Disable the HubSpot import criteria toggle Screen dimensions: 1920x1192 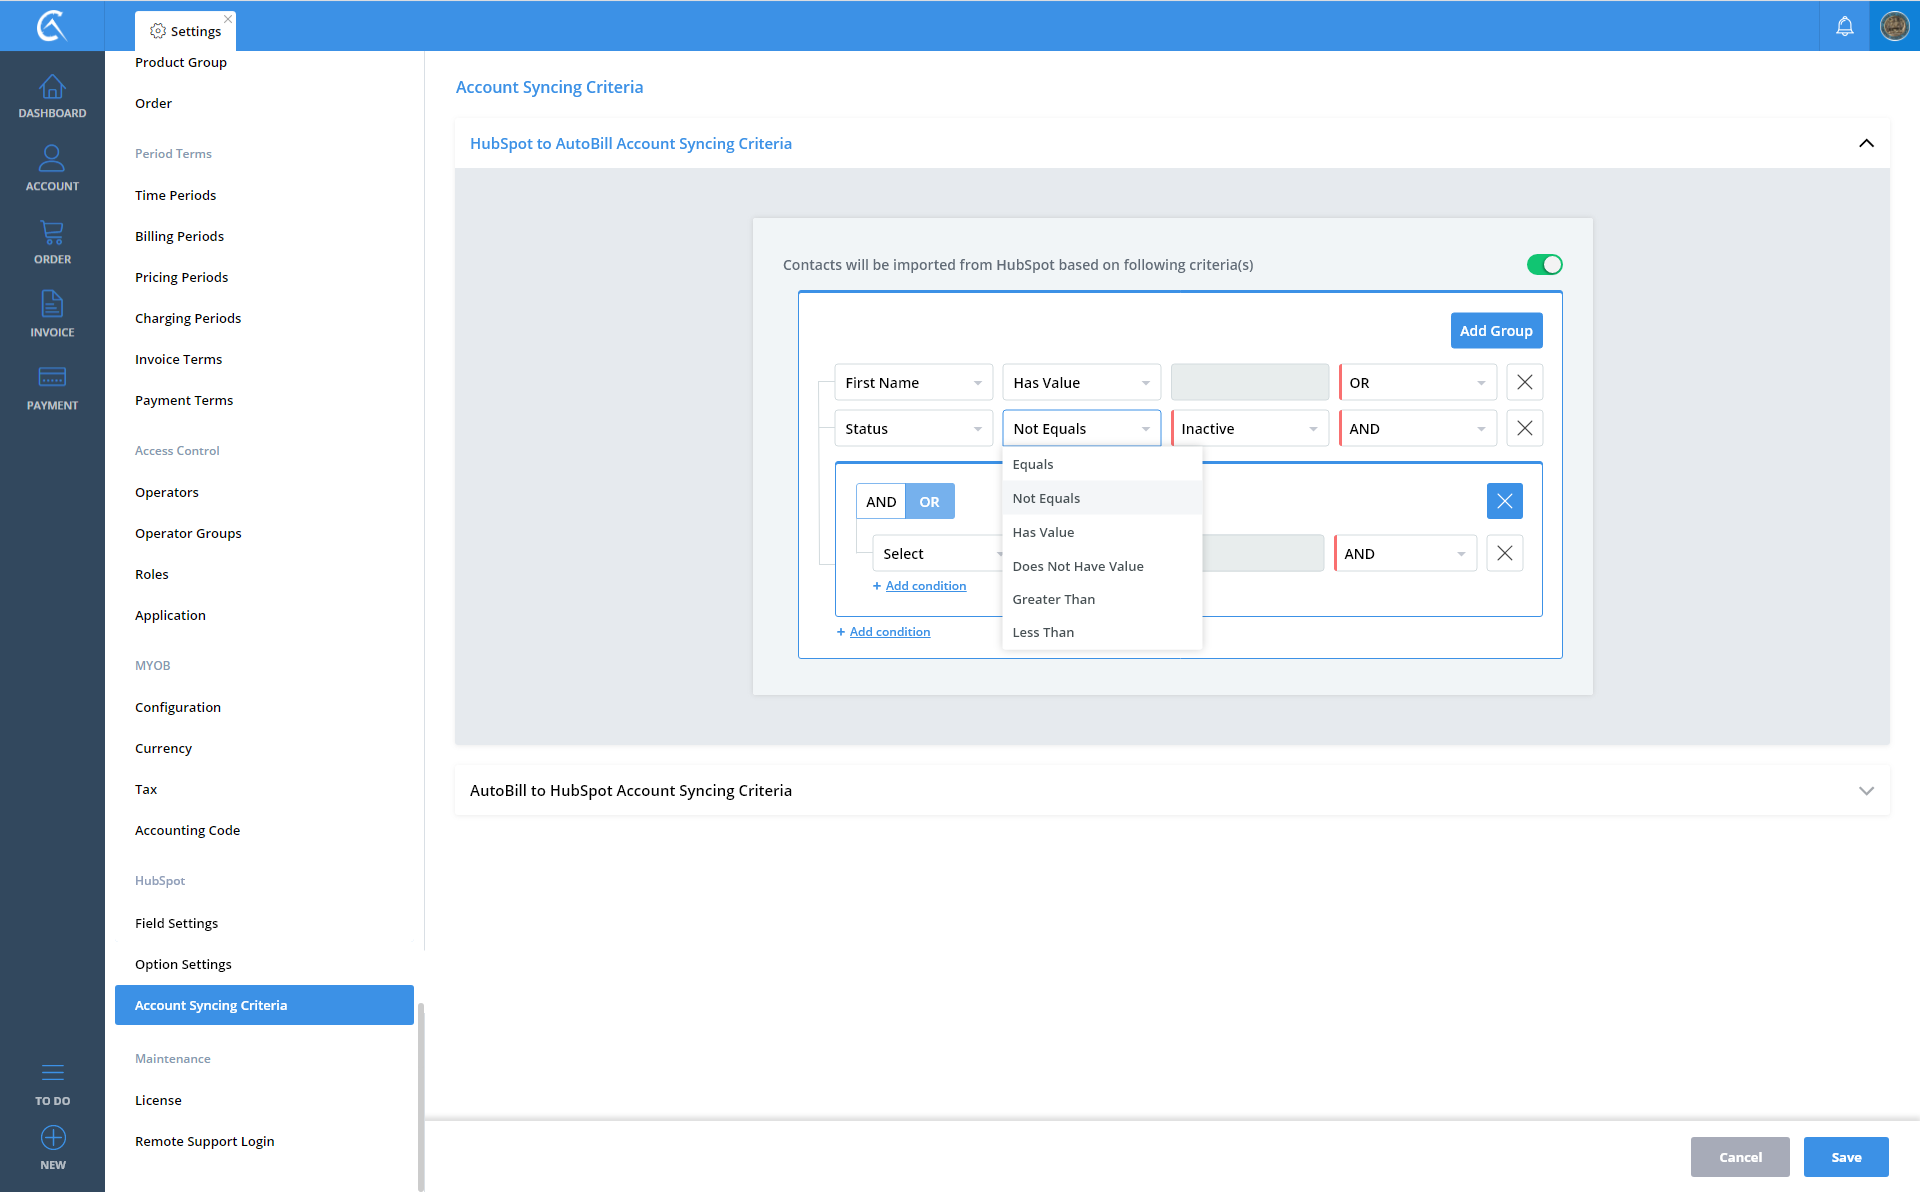pos(1544,265)
